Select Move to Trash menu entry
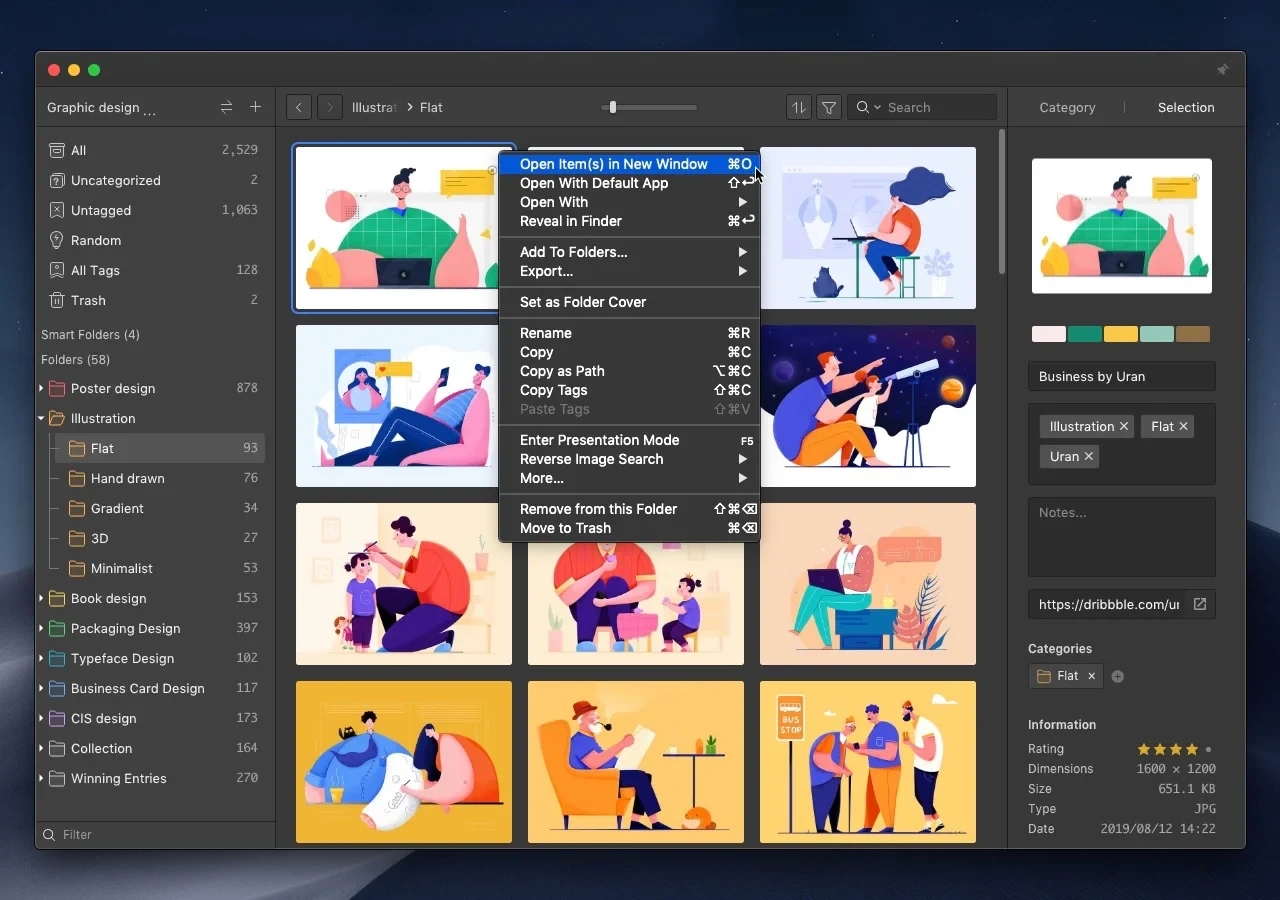The image size is (1280, 900). point(565,528)
